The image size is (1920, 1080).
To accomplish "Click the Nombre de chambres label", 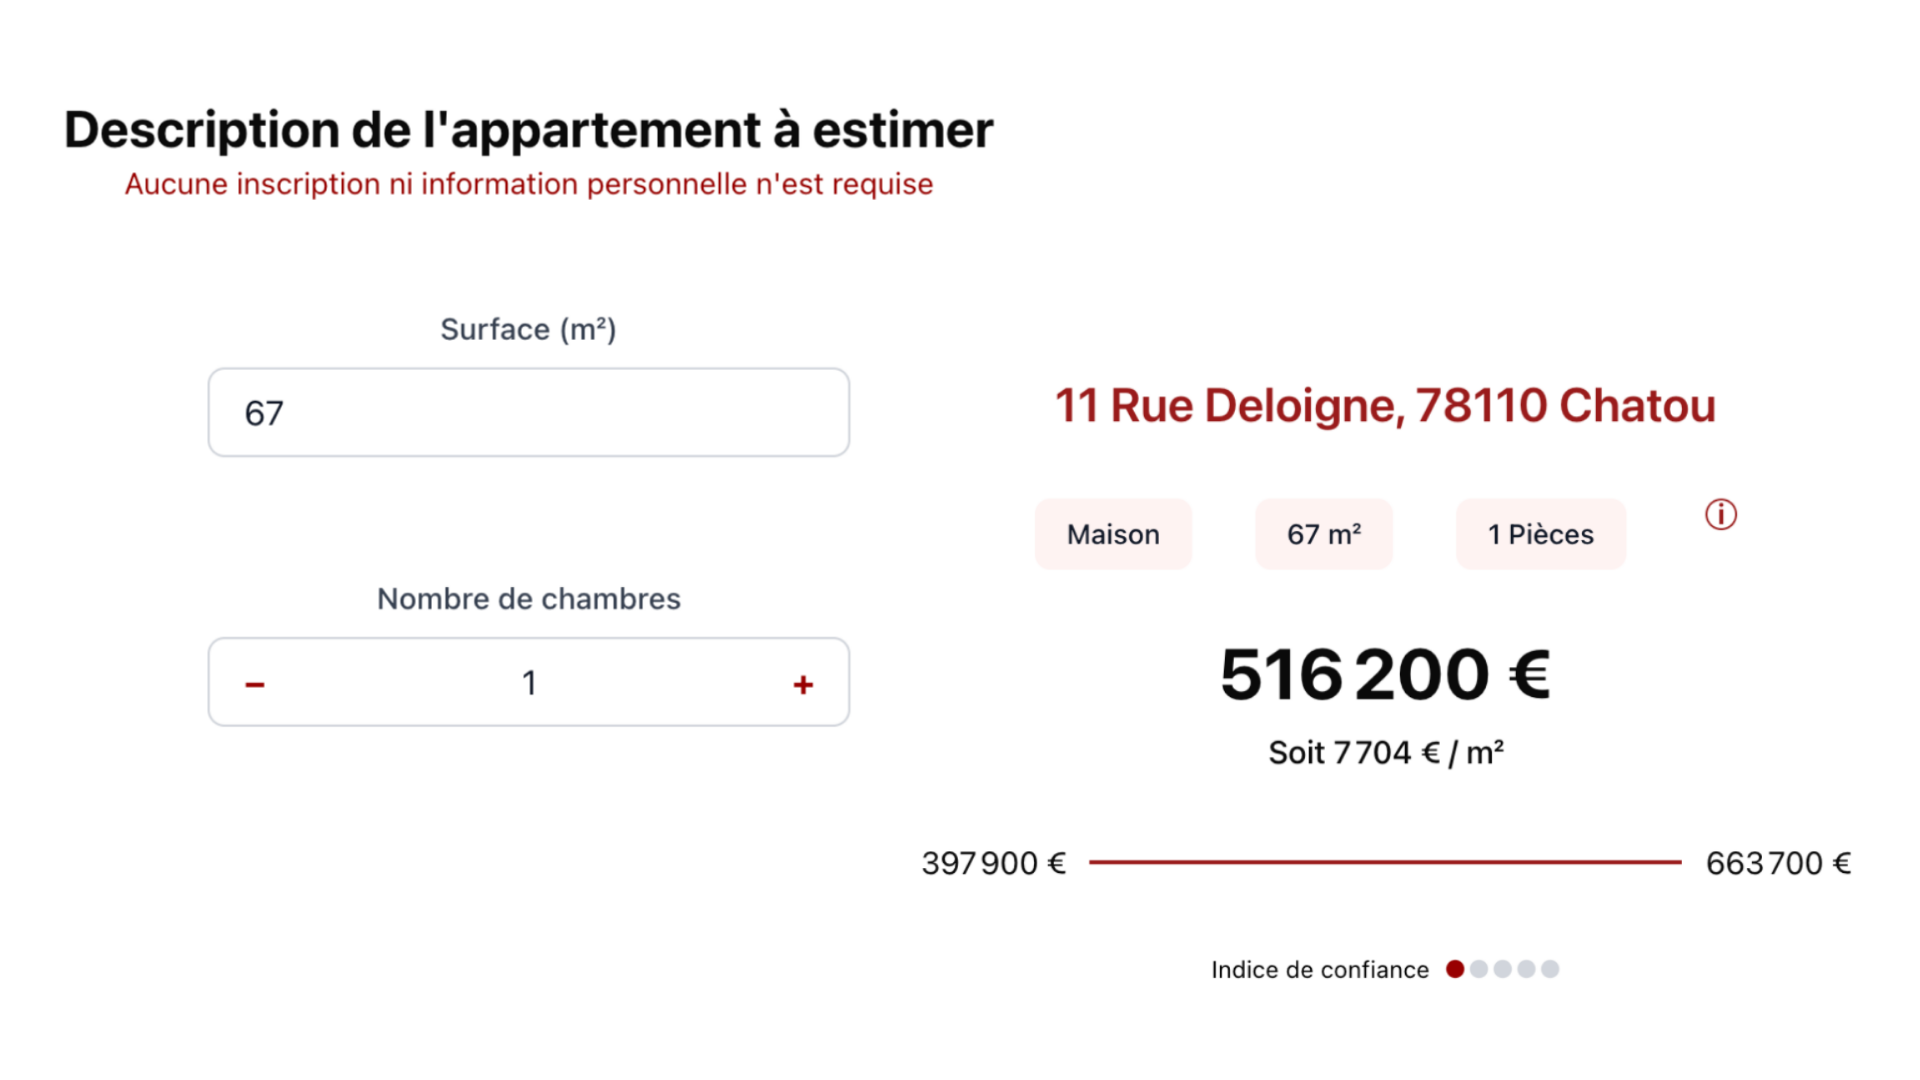I will point(528,599).
